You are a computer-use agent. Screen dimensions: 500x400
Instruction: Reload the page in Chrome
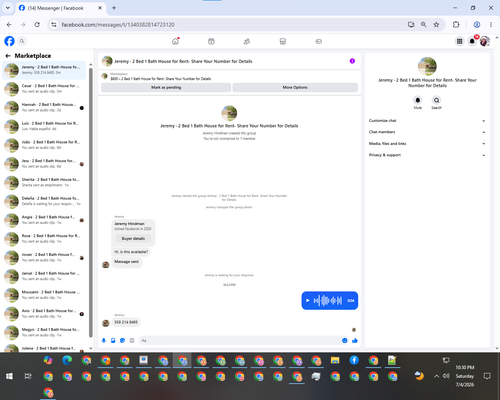click(x=37, y=25)
